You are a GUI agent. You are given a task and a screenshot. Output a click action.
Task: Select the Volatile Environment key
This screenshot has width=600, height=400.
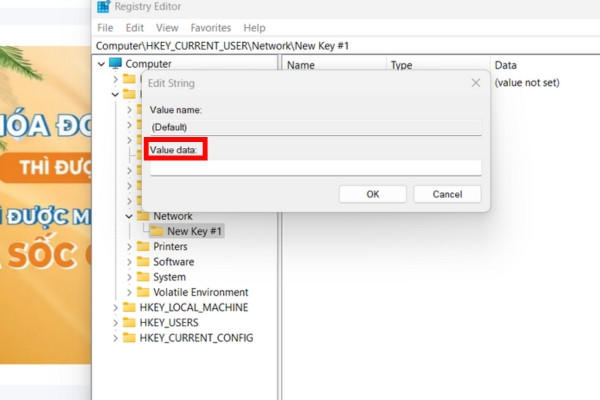(201, 292)
